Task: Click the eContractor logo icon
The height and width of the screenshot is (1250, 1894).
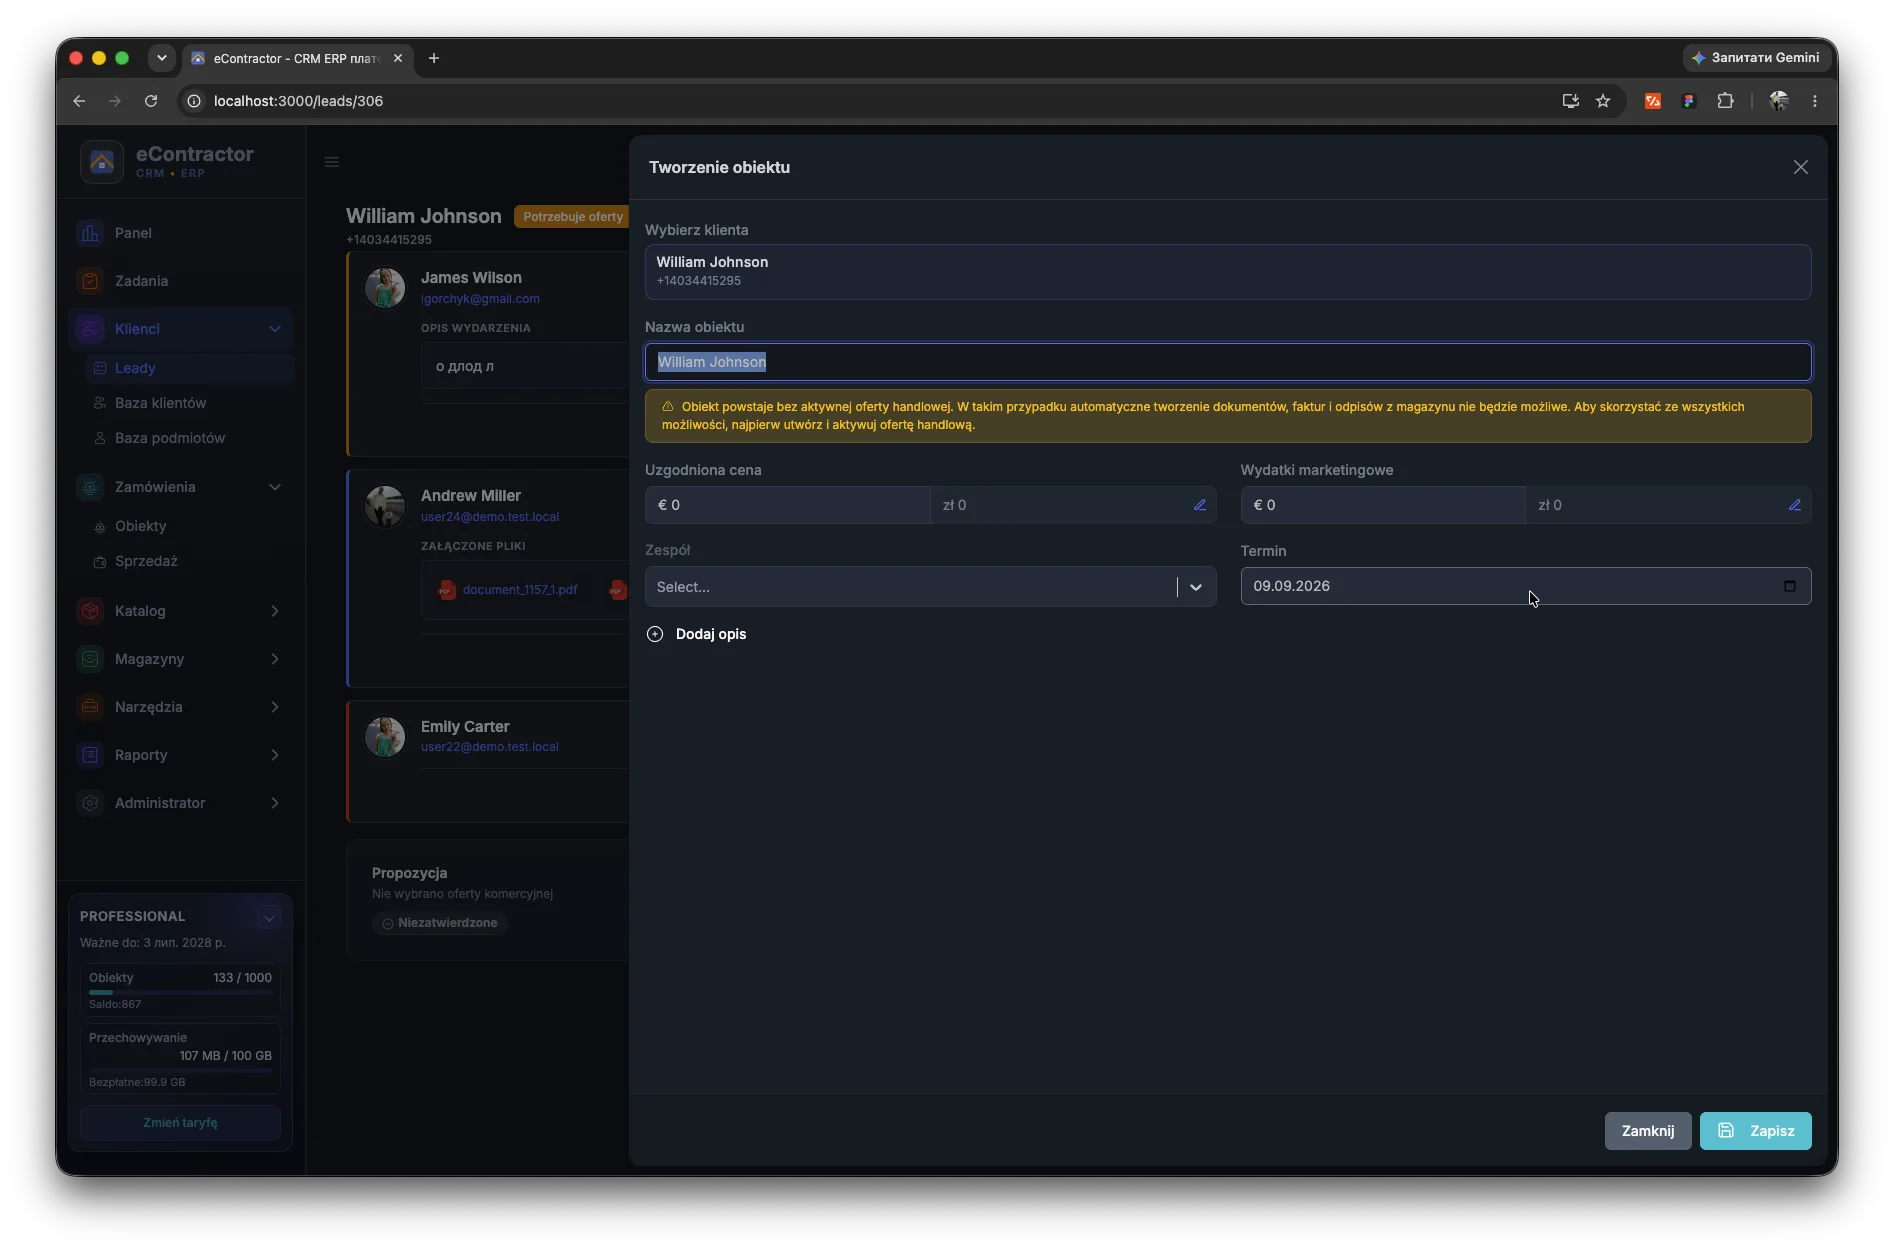Action: pyautogui.click(x=102, y=162)
